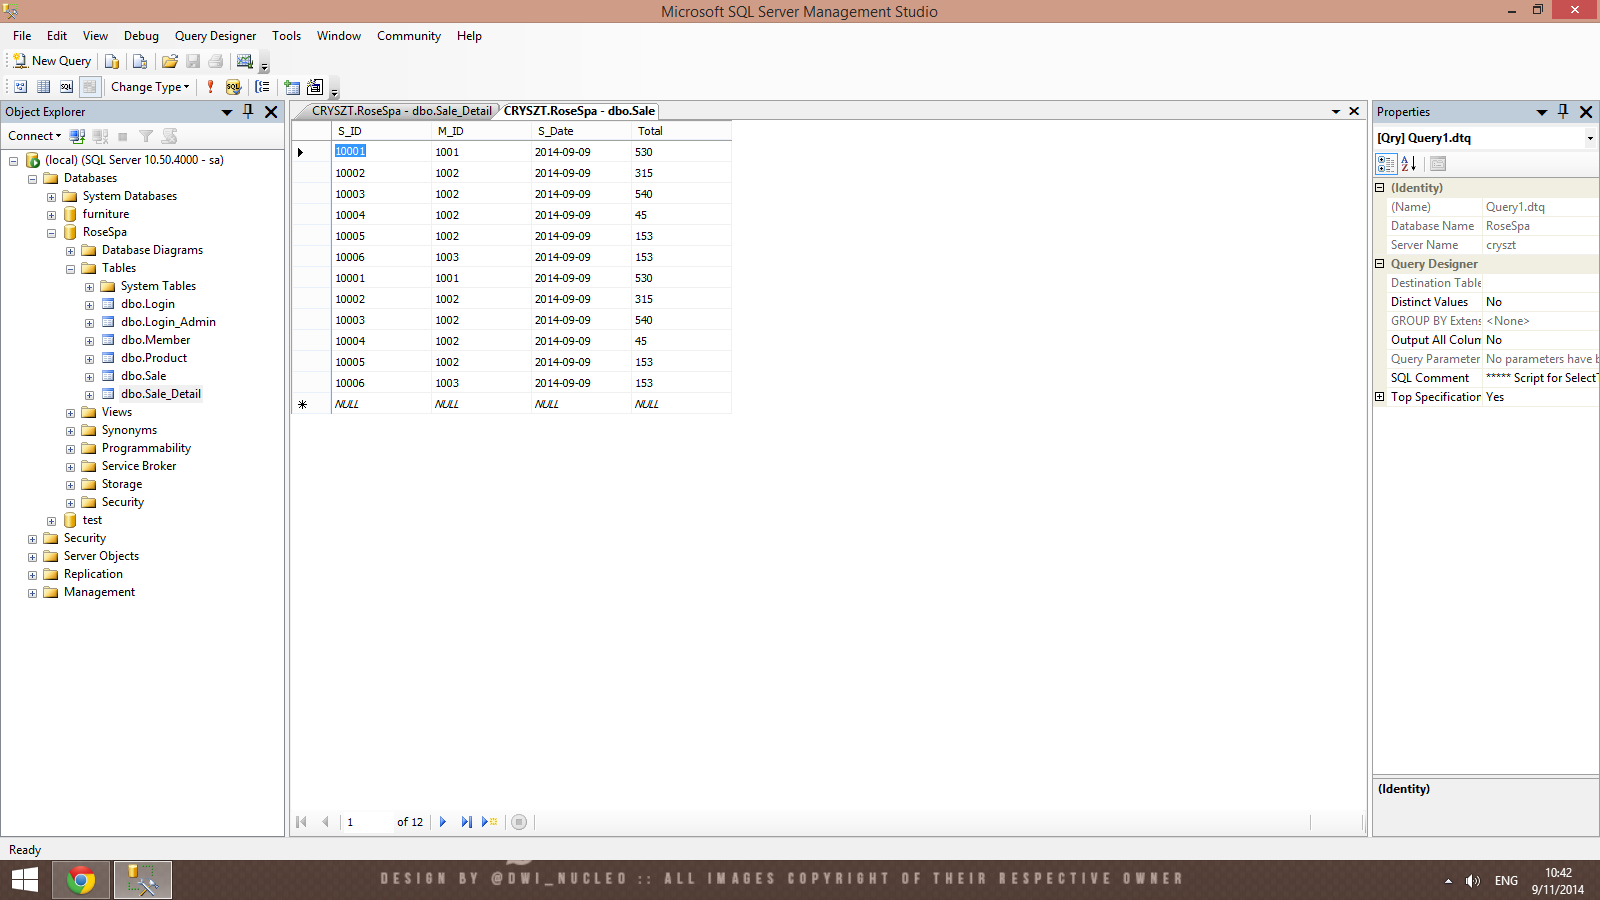Click the Open File folder icon

(170, 61)
